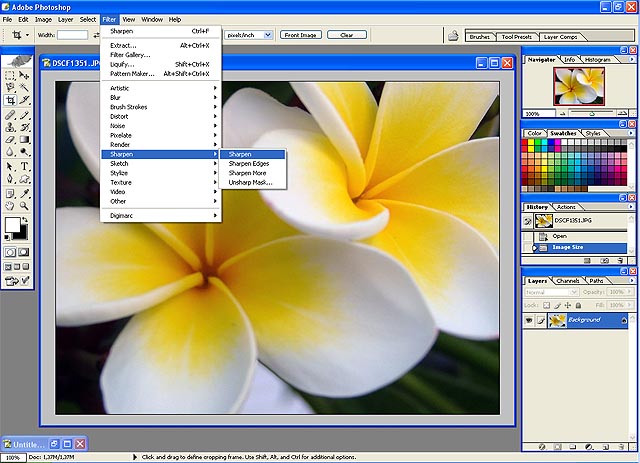Select the Hand tool
640x463 pixels.
click(10, 206)
